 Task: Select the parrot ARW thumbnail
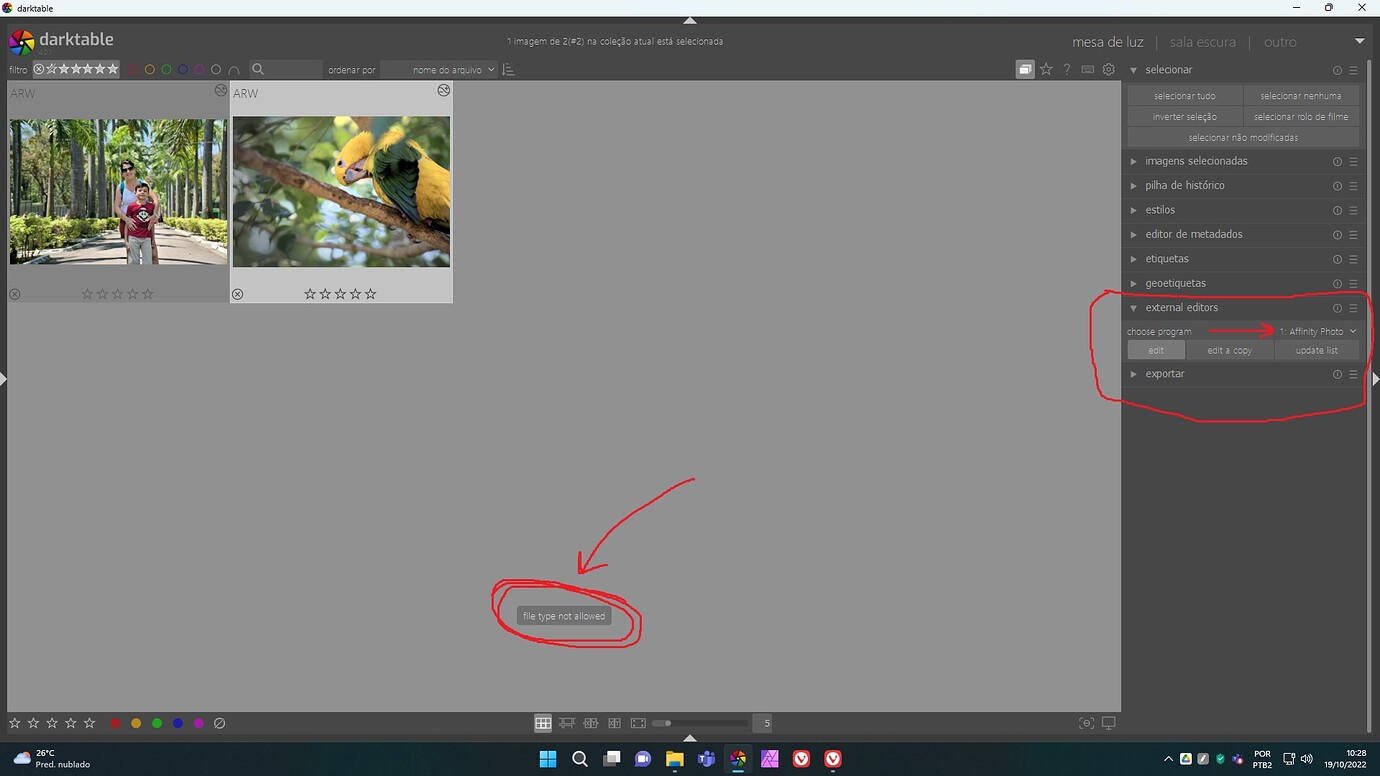point(341,190)
